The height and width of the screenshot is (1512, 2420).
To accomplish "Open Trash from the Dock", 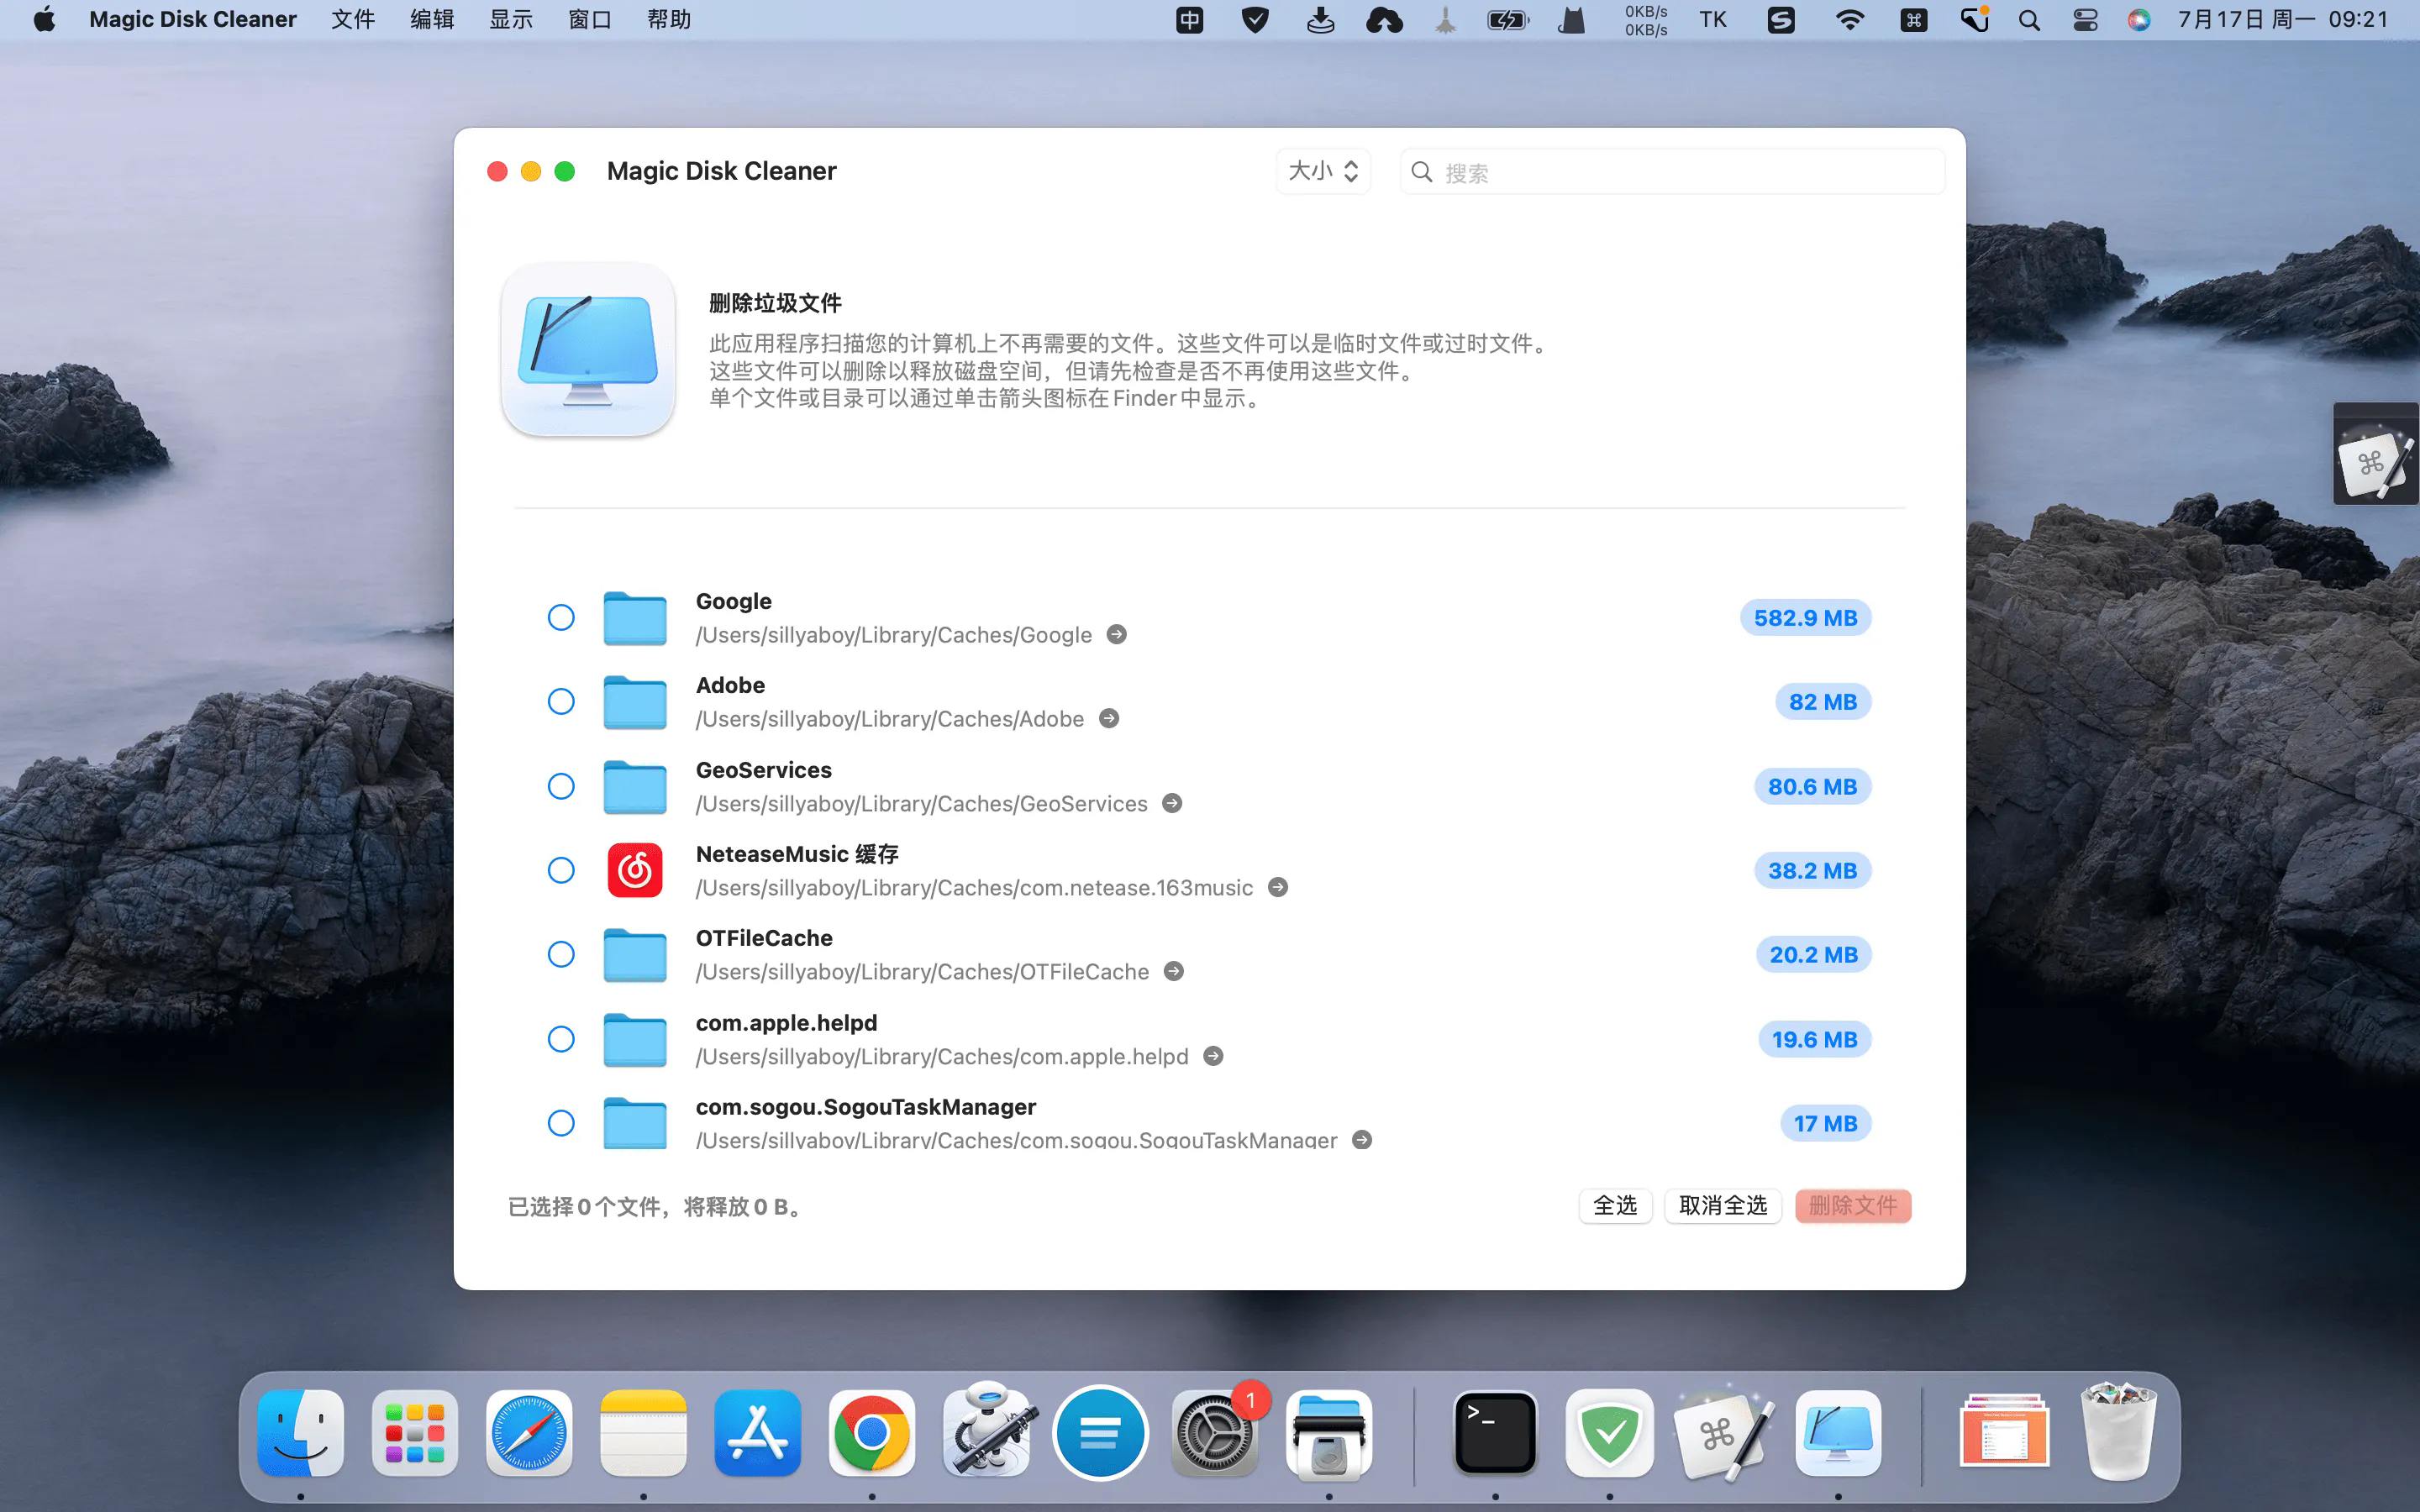I will pyautogui.click(x=2118, y=1431).
